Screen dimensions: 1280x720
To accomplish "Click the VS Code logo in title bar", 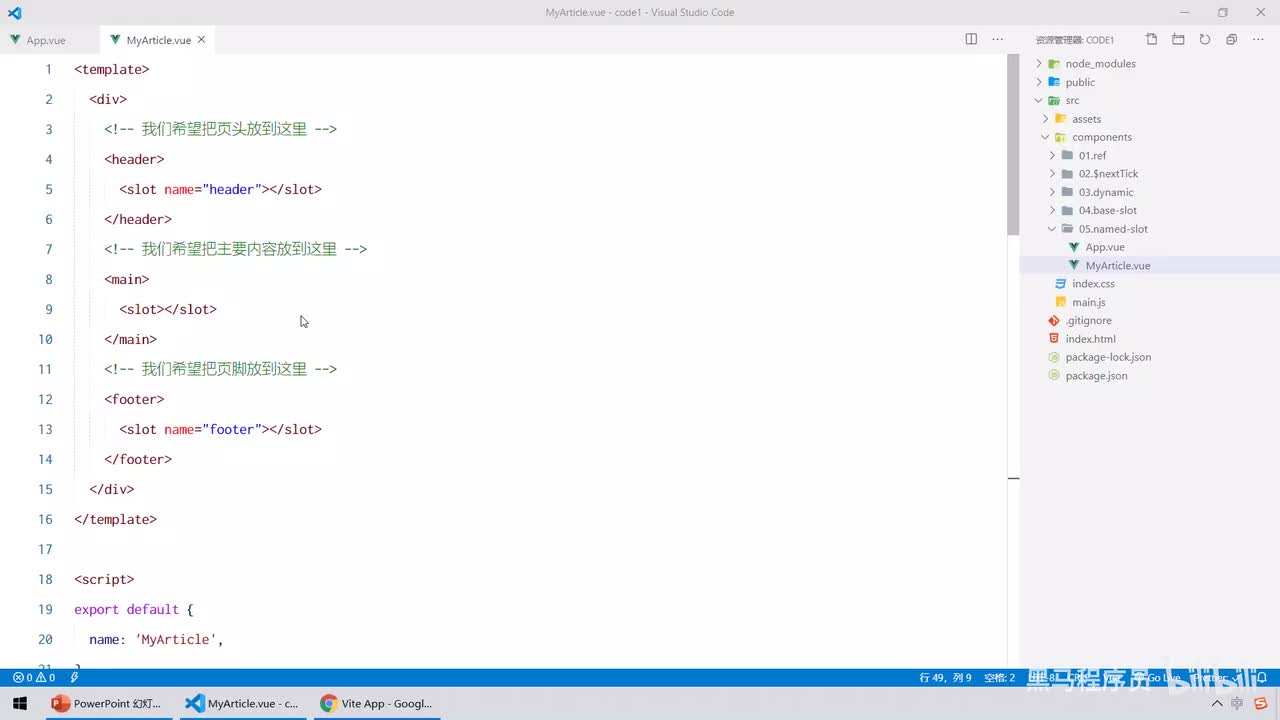I will (x=14, y=13).
